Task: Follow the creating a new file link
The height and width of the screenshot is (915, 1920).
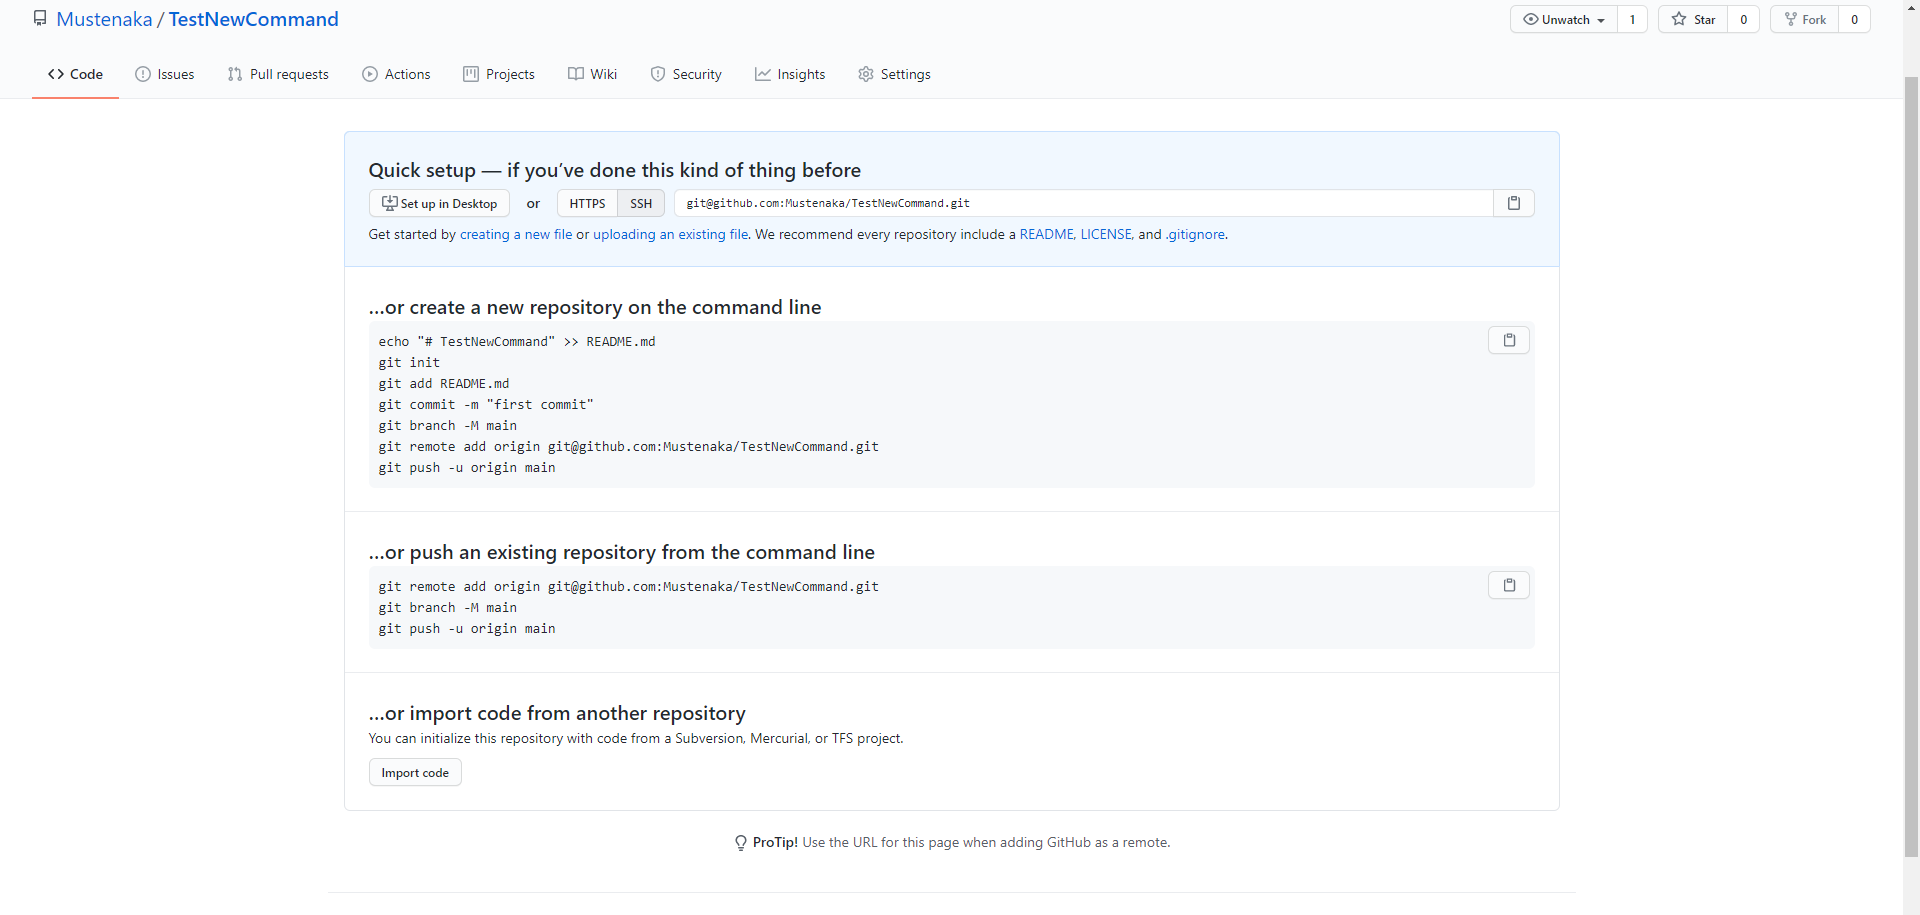Action: (516, 234)
